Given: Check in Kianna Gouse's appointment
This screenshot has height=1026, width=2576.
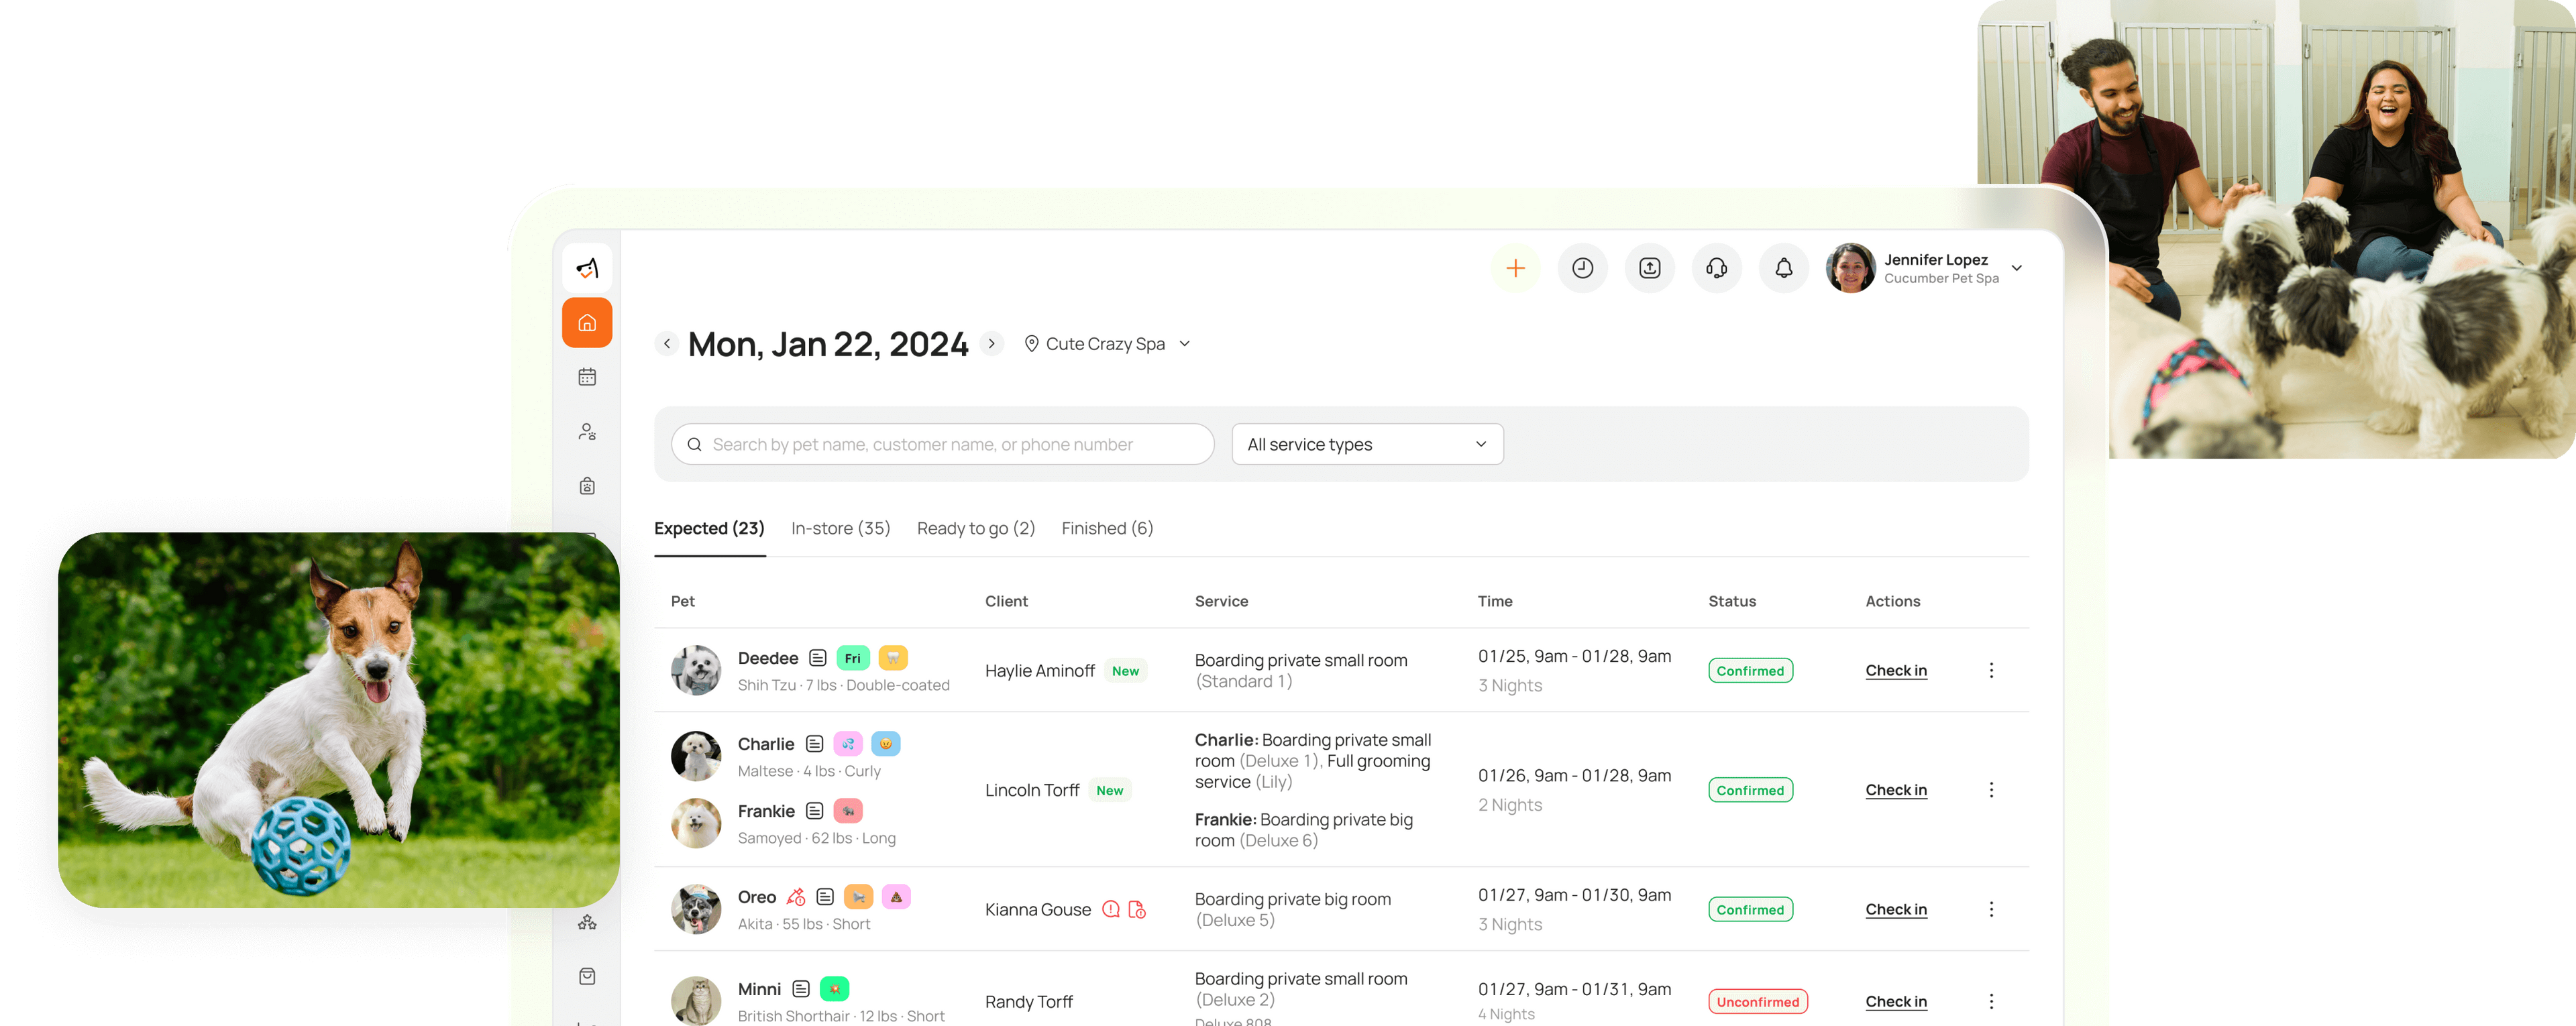Looking at the screenshot, I should pyautogui.click(x=1895, y=909).
